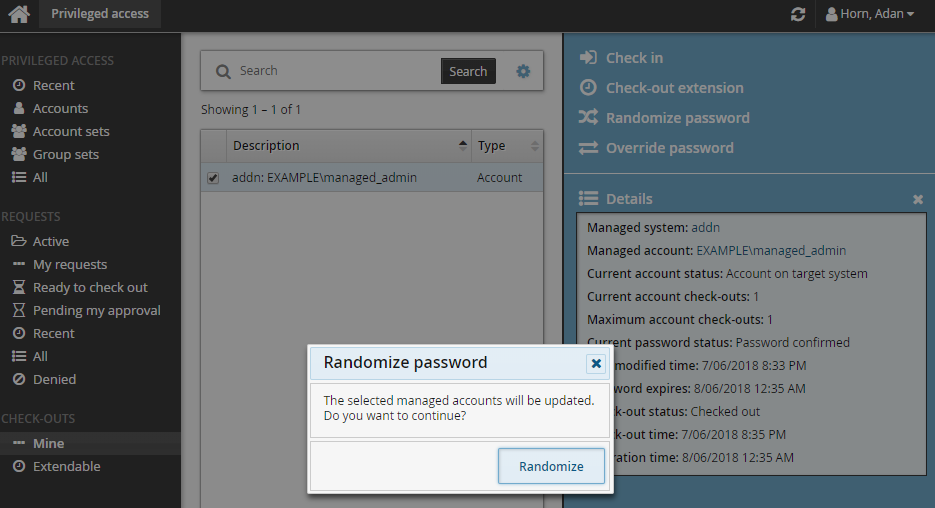The image size is (935, 508).
Task: Open the EXAMPLE\managed_admin managed account link
Action: (771, 251)
